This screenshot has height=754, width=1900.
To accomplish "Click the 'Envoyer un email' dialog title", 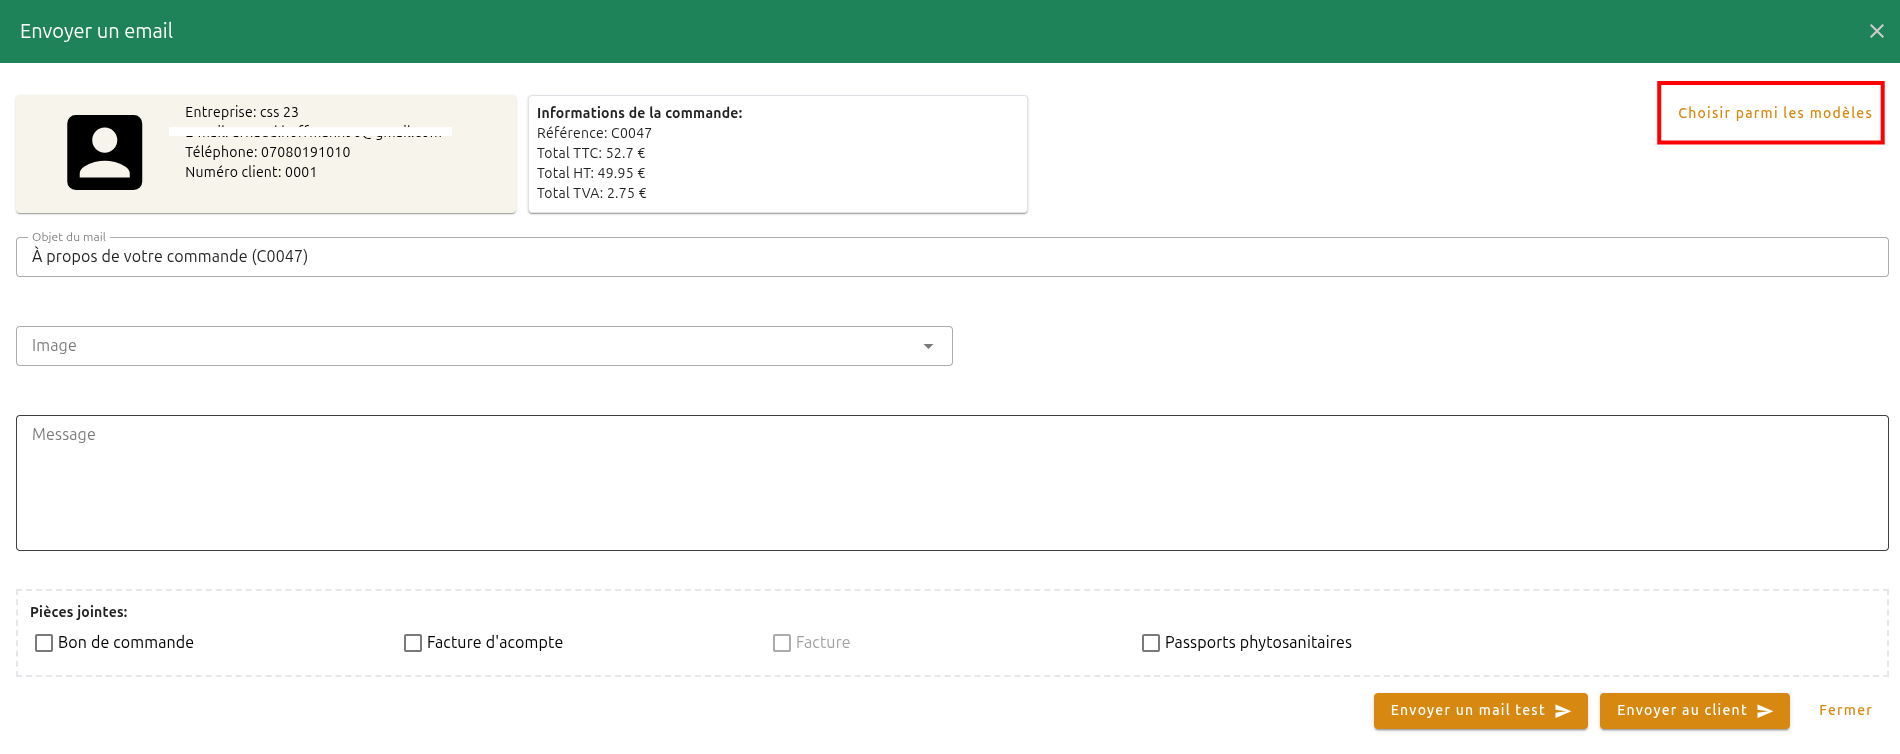I will point(96,31).
